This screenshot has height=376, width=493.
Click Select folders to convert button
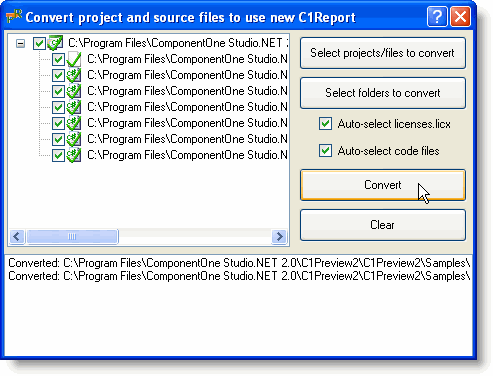click(x=383, y=93)
